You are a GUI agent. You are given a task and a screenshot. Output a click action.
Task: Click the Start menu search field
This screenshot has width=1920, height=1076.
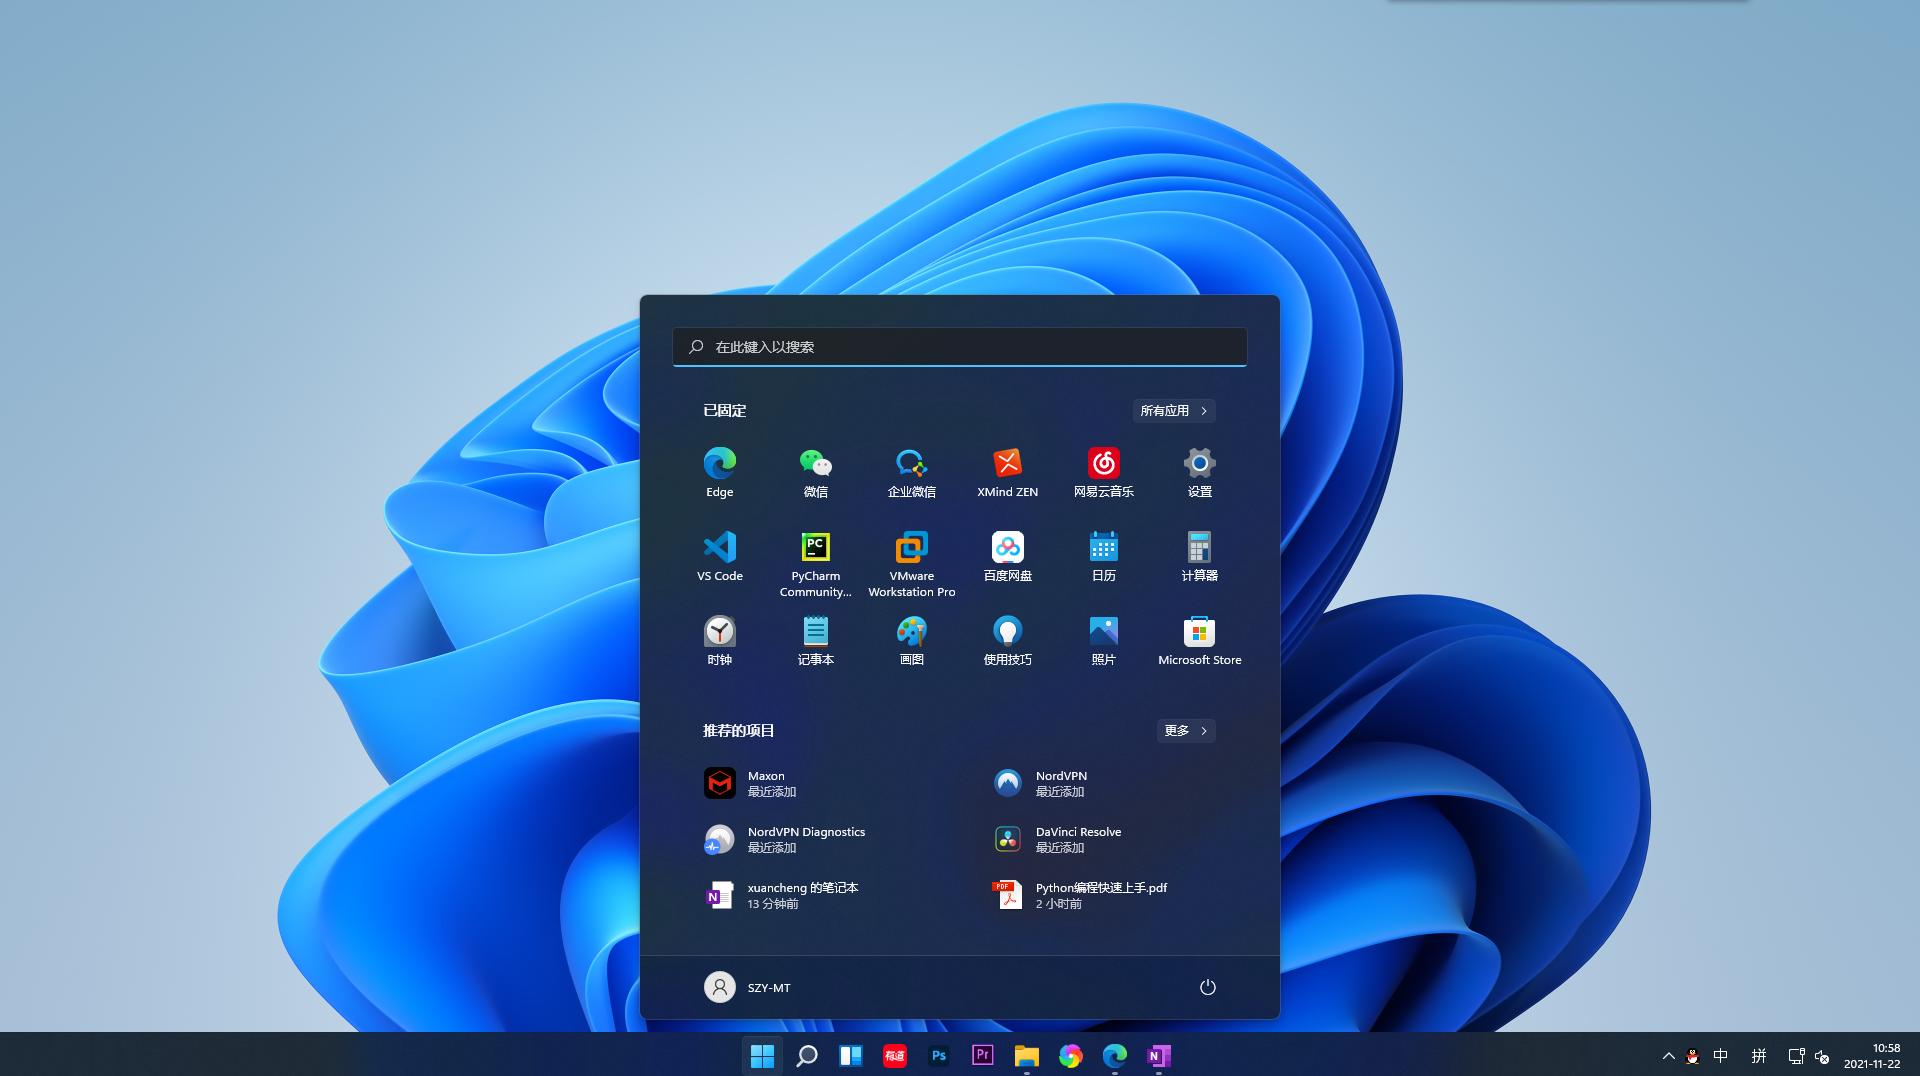coord(959,347)
